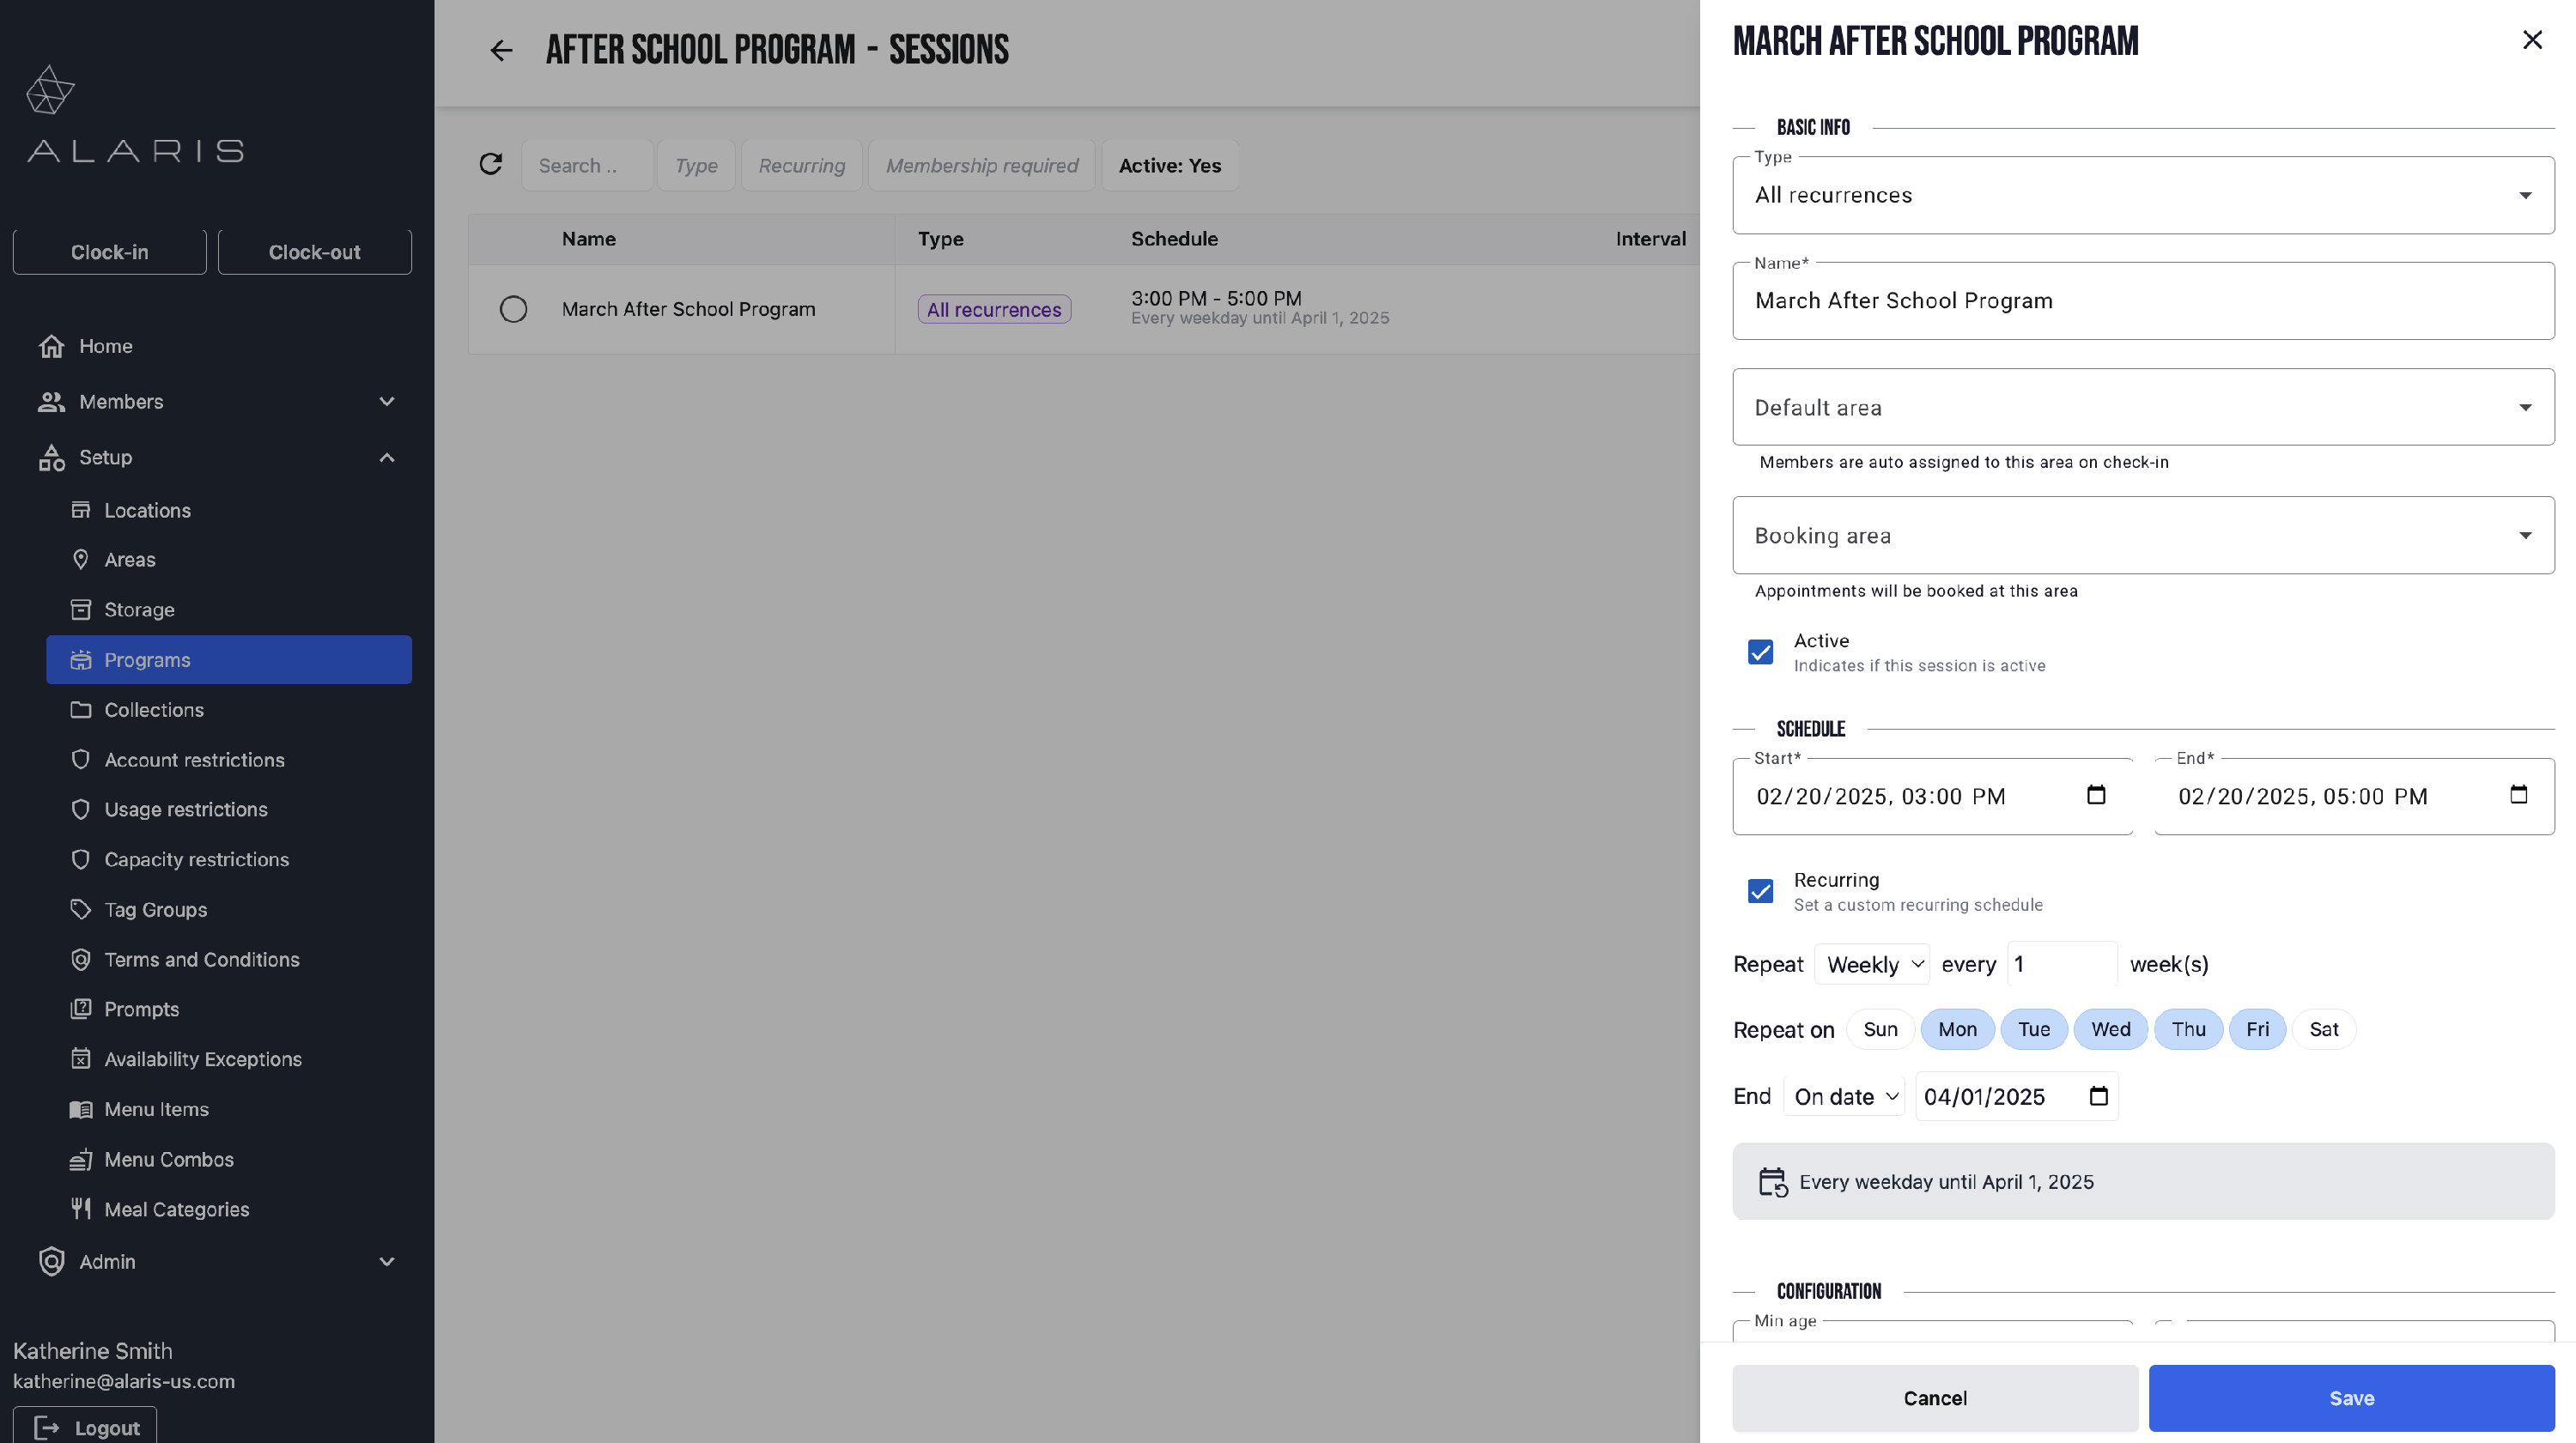Open calendar picker in Start field
2576x1443 pixels.
(2096, 795)
